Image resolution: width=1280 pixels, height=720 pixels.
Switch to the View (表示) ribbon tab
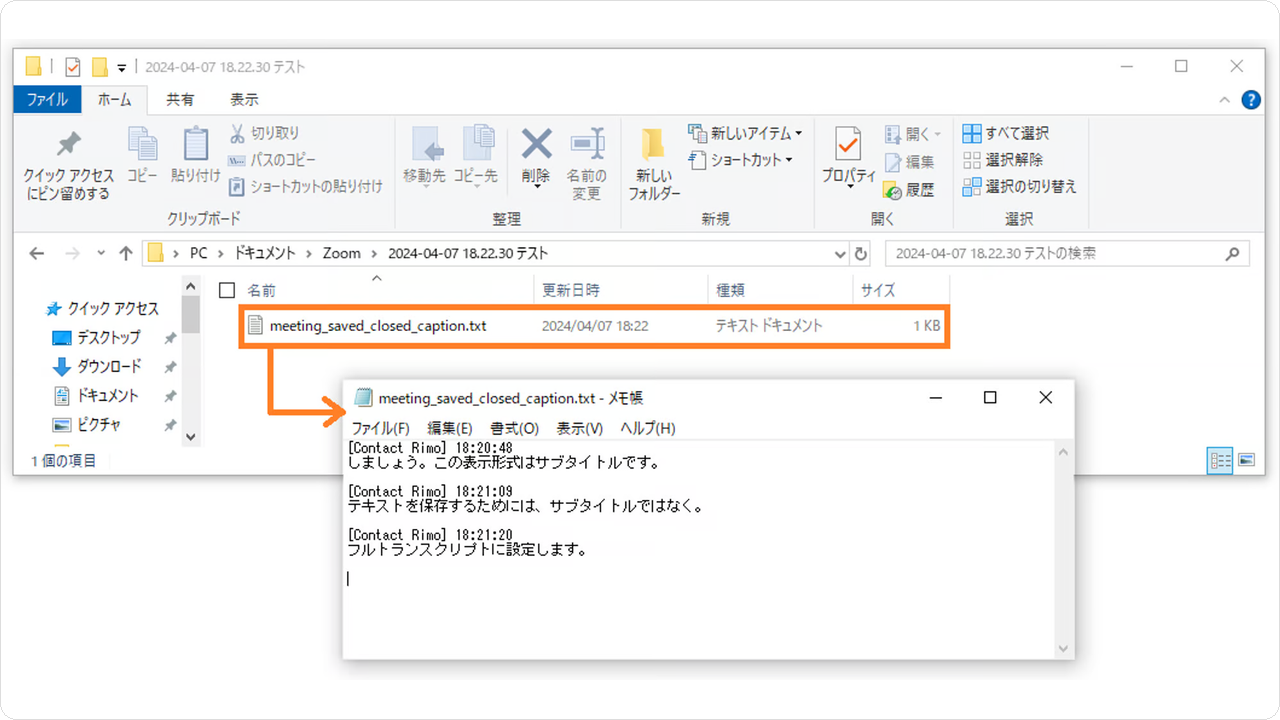click(x=244, y=100)
